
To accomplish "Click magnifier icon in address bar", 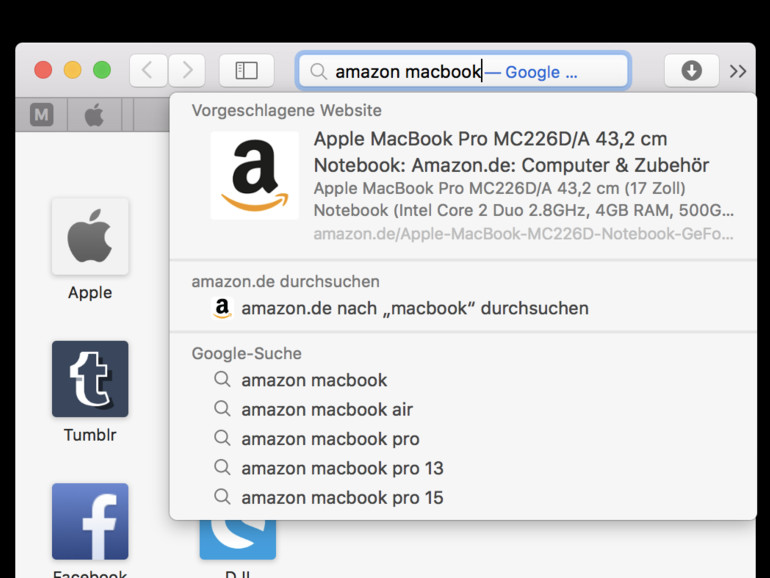I will coord(318,72).
